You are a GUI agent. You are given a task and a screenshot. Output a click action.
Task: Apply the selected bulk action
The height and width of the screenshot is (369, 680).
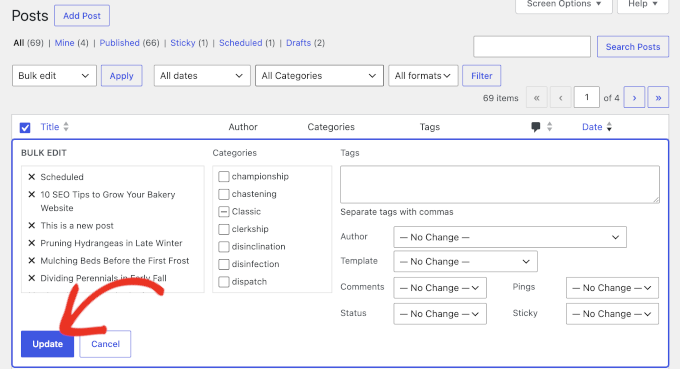[121, 76]
